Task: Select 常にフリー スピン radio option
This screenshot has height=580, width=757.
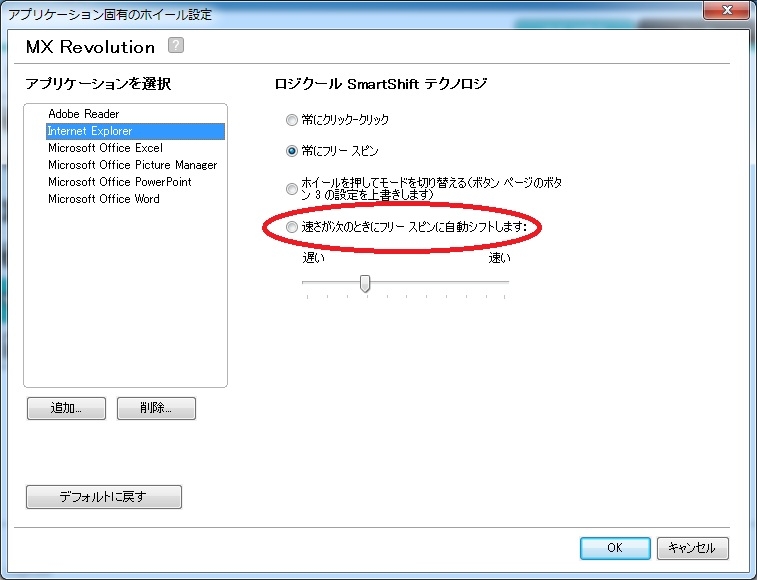Action: click(292, 151)
